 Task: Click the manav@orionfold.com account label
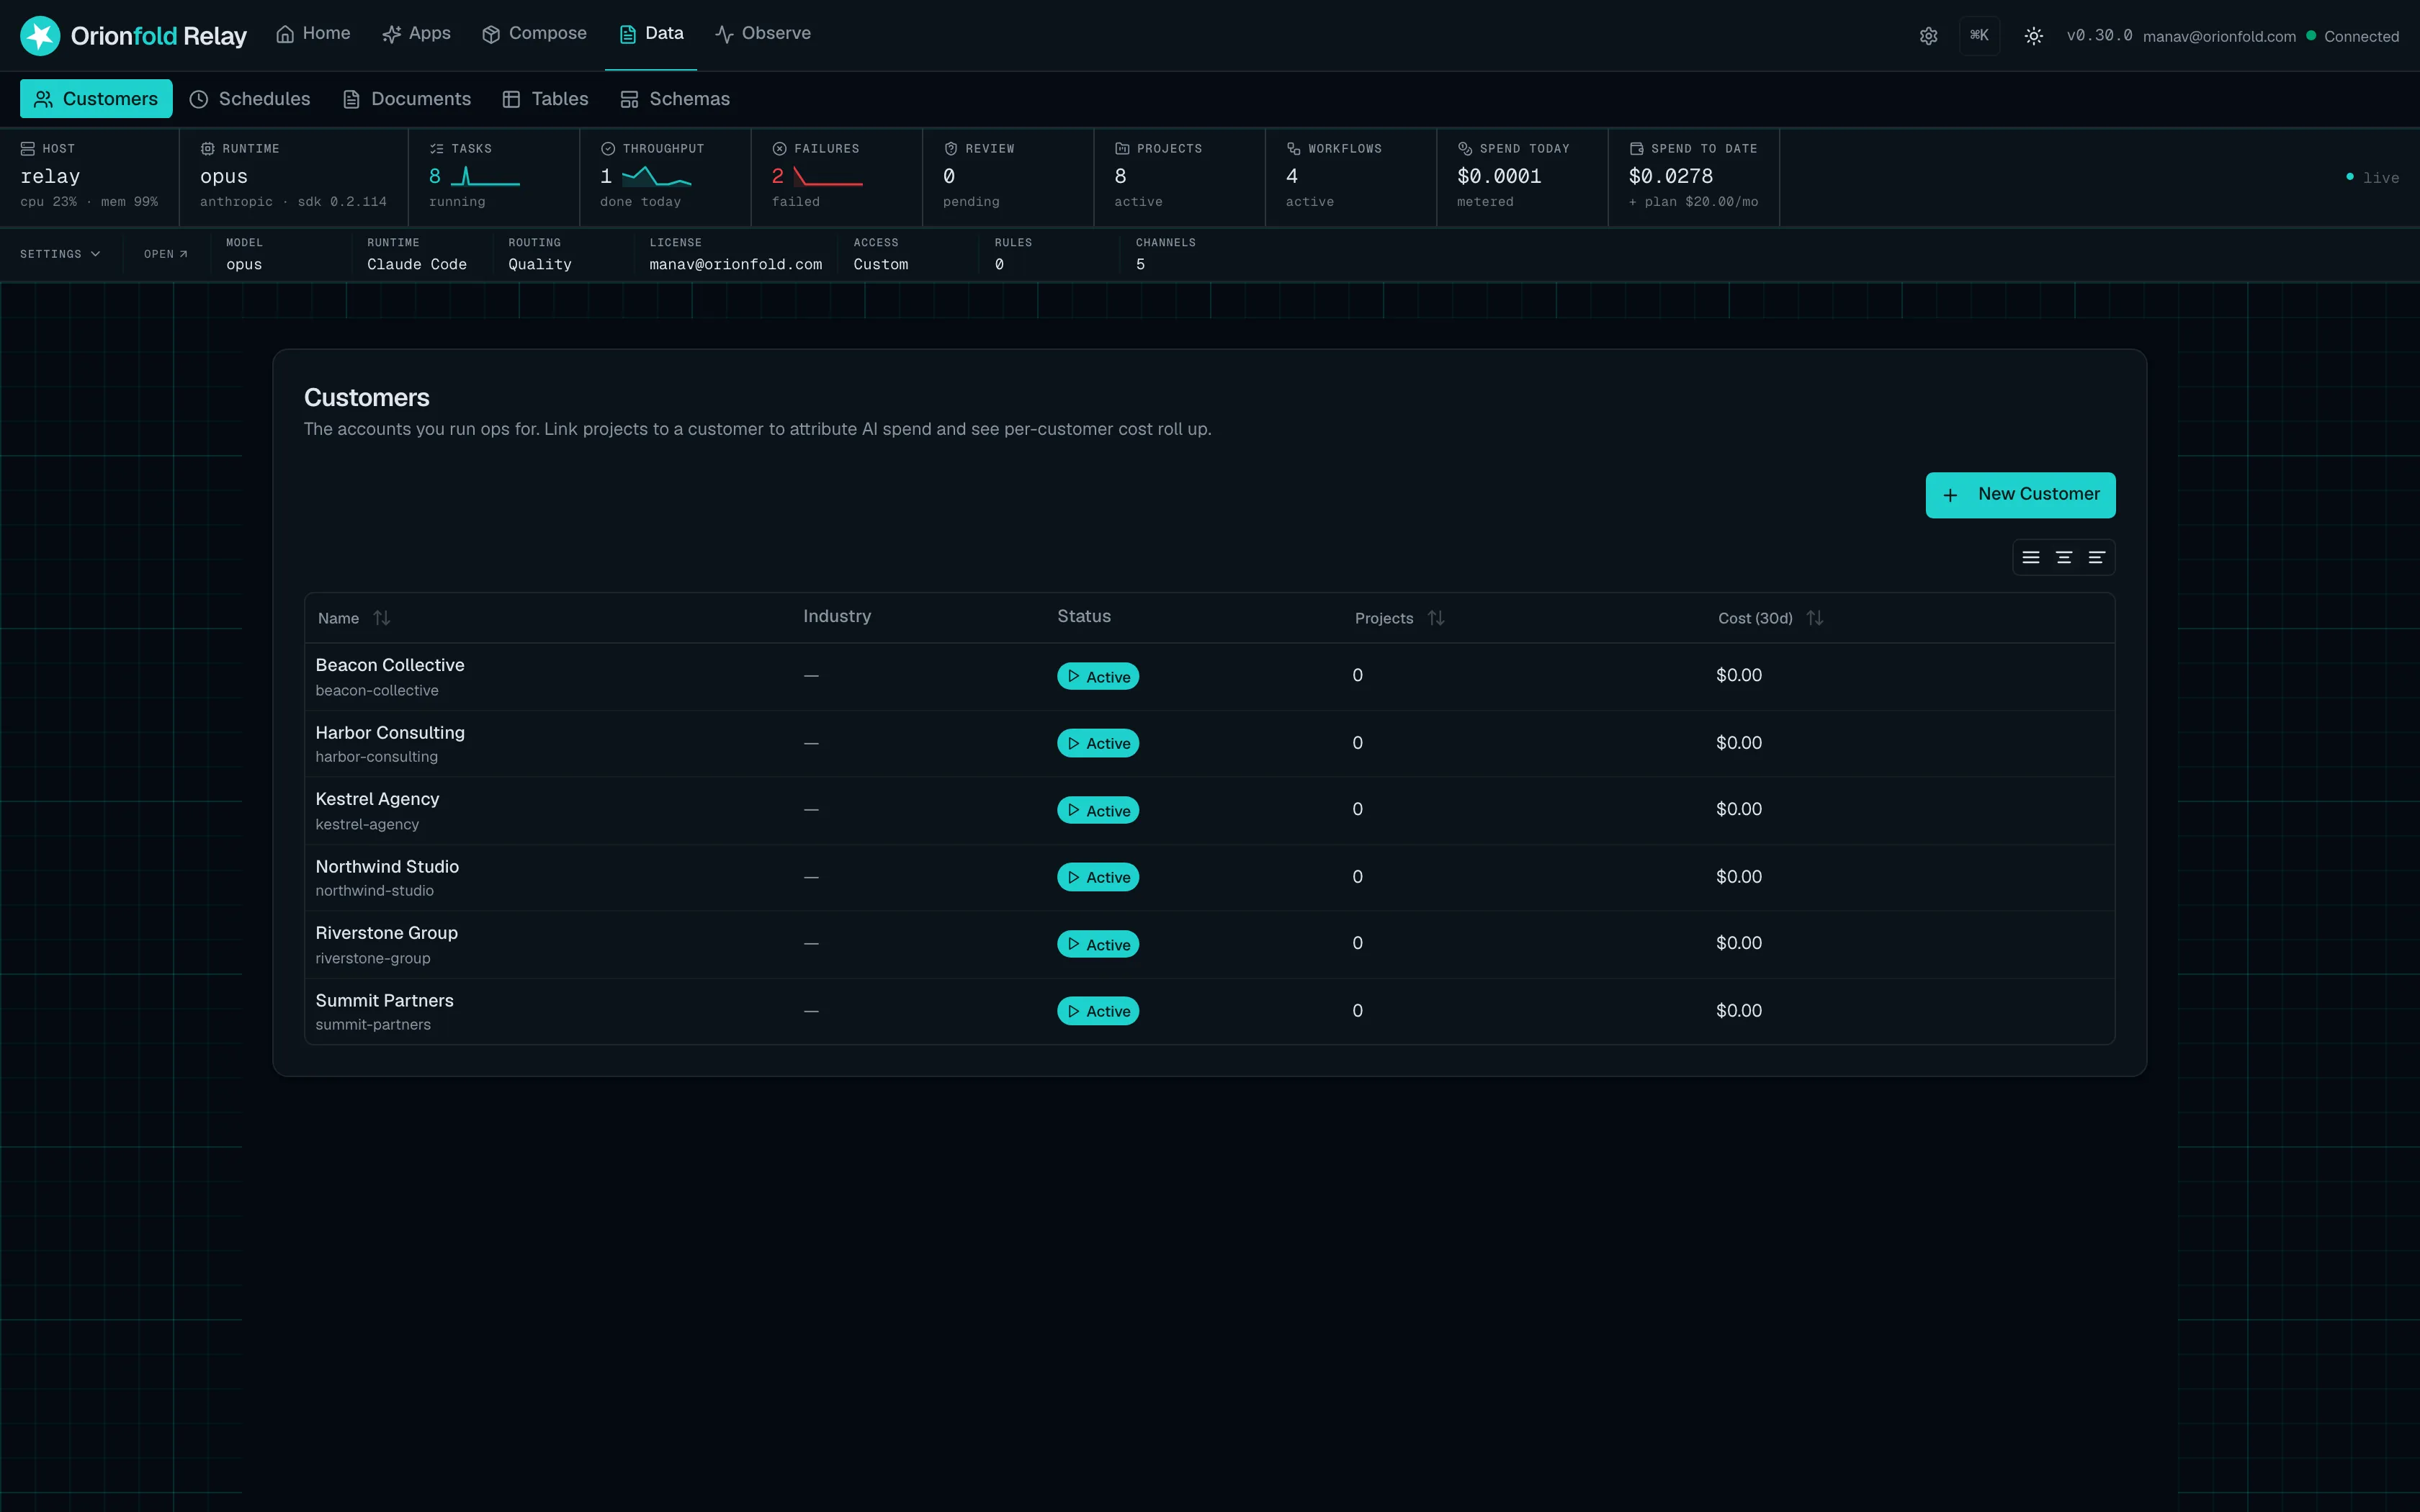tap(2219, 36)
